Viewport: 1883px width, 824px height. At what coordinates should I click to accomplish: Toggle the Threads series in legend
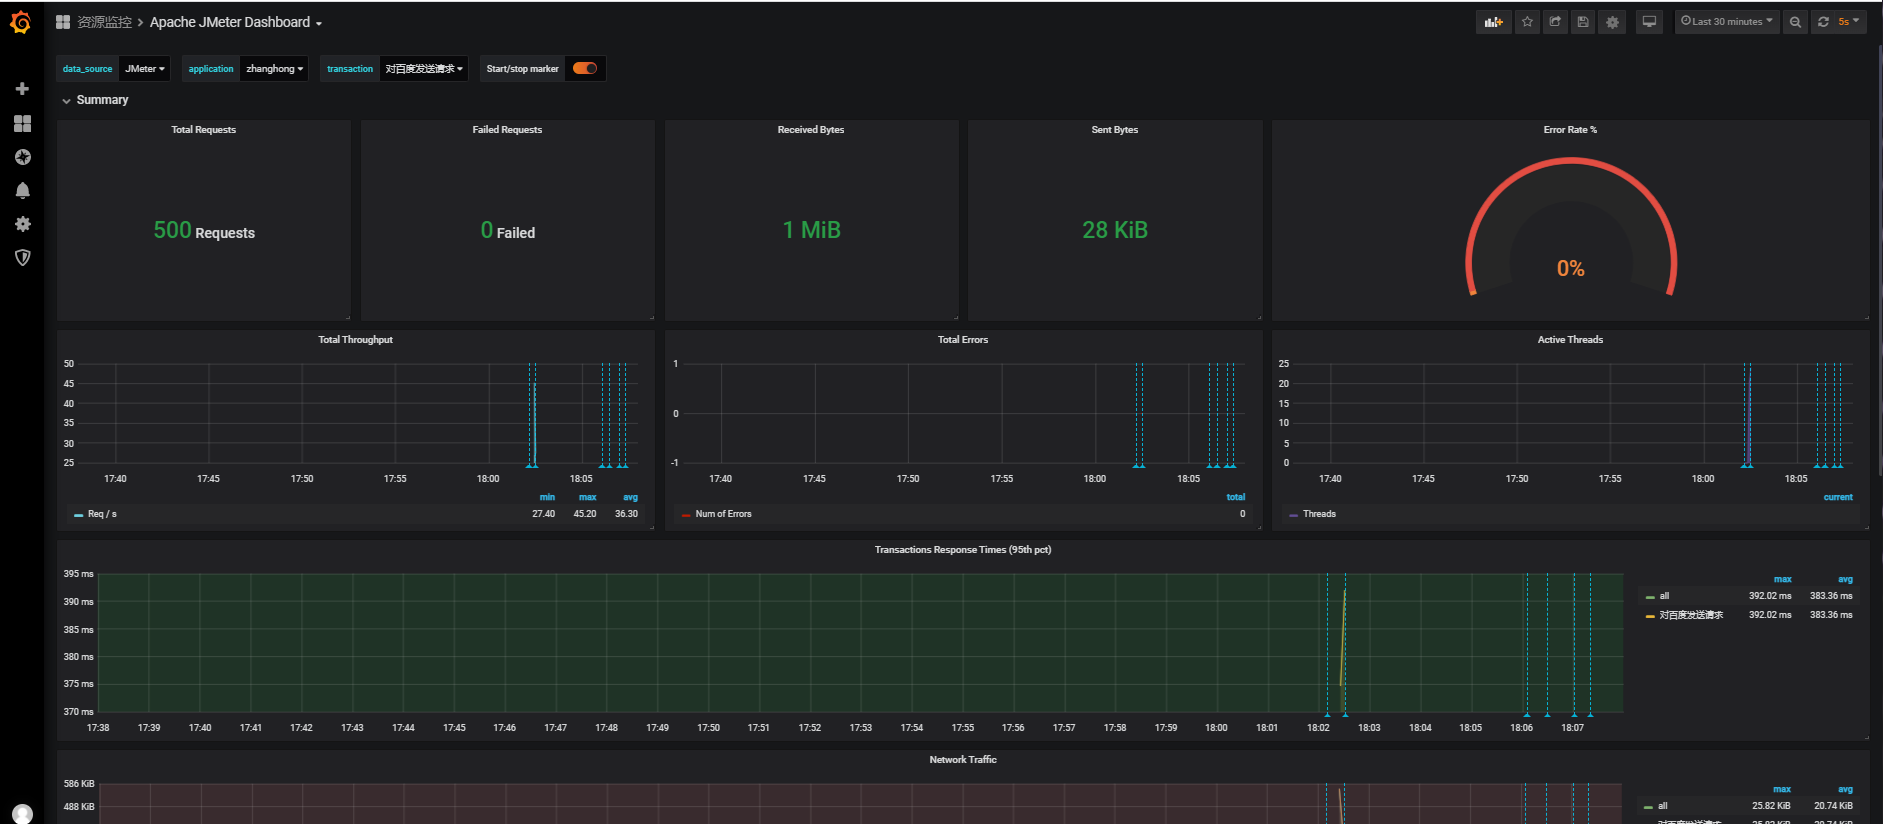(1319, 514)
